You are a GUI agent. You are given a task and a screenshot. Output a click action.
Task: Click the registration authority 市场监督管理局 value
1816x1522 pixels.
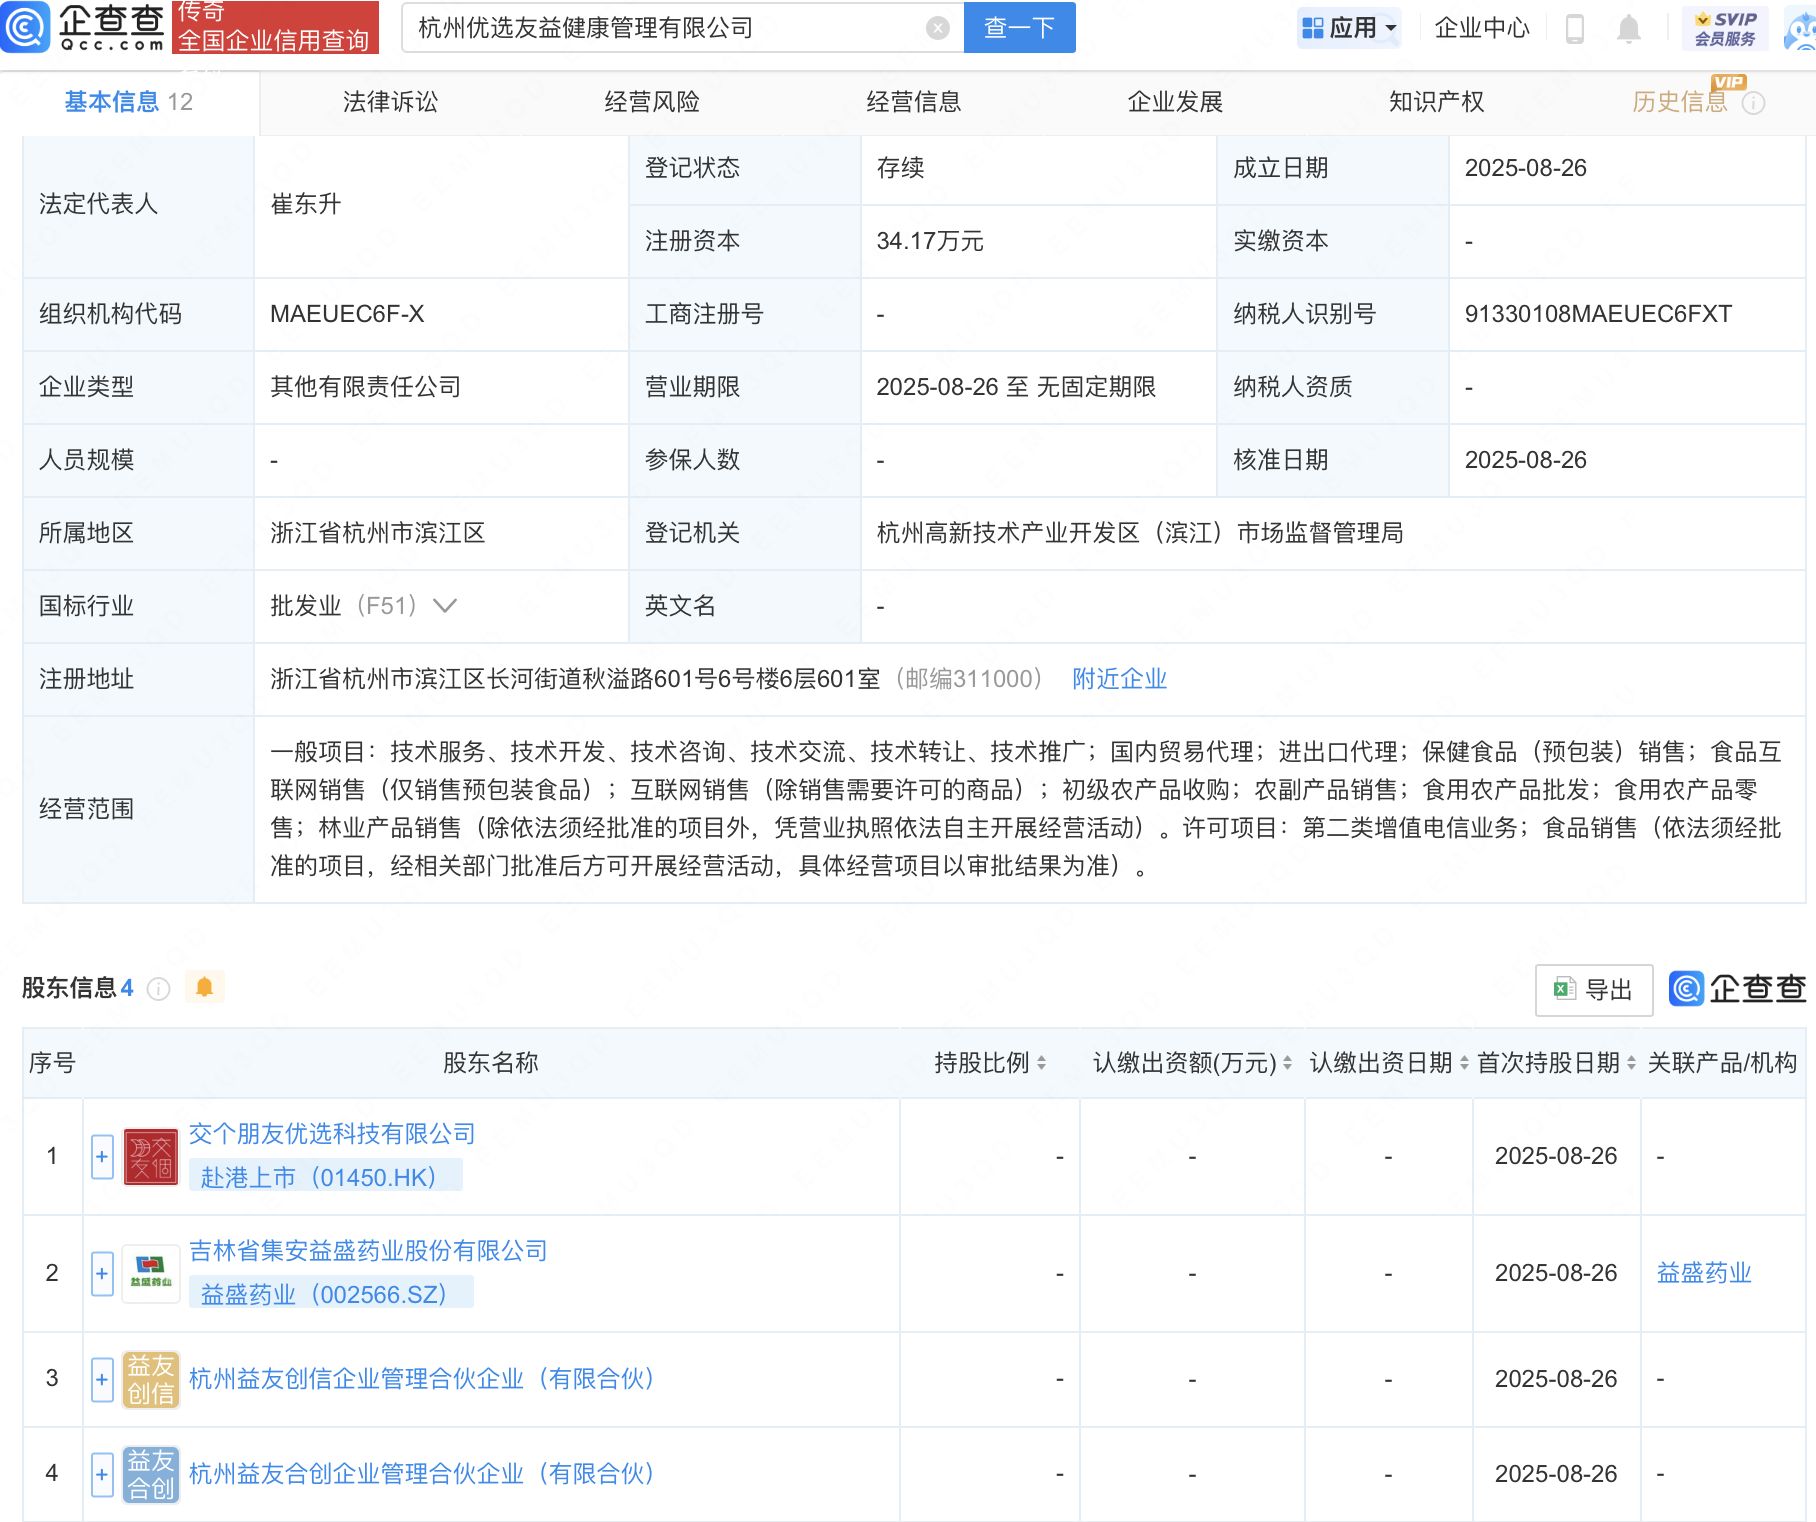coord(1140,533)
